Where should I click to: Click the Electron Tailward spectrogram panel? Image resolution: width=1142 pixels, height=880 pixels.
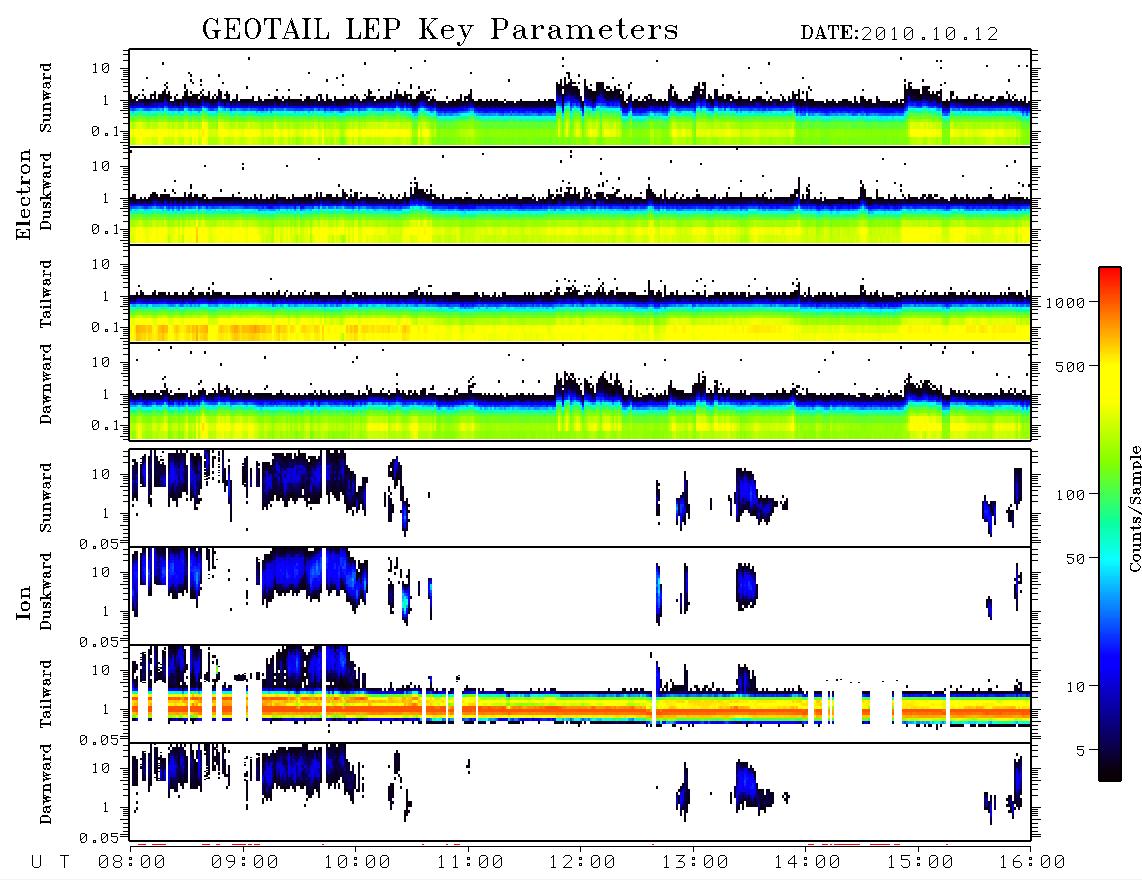click(580, 294)
